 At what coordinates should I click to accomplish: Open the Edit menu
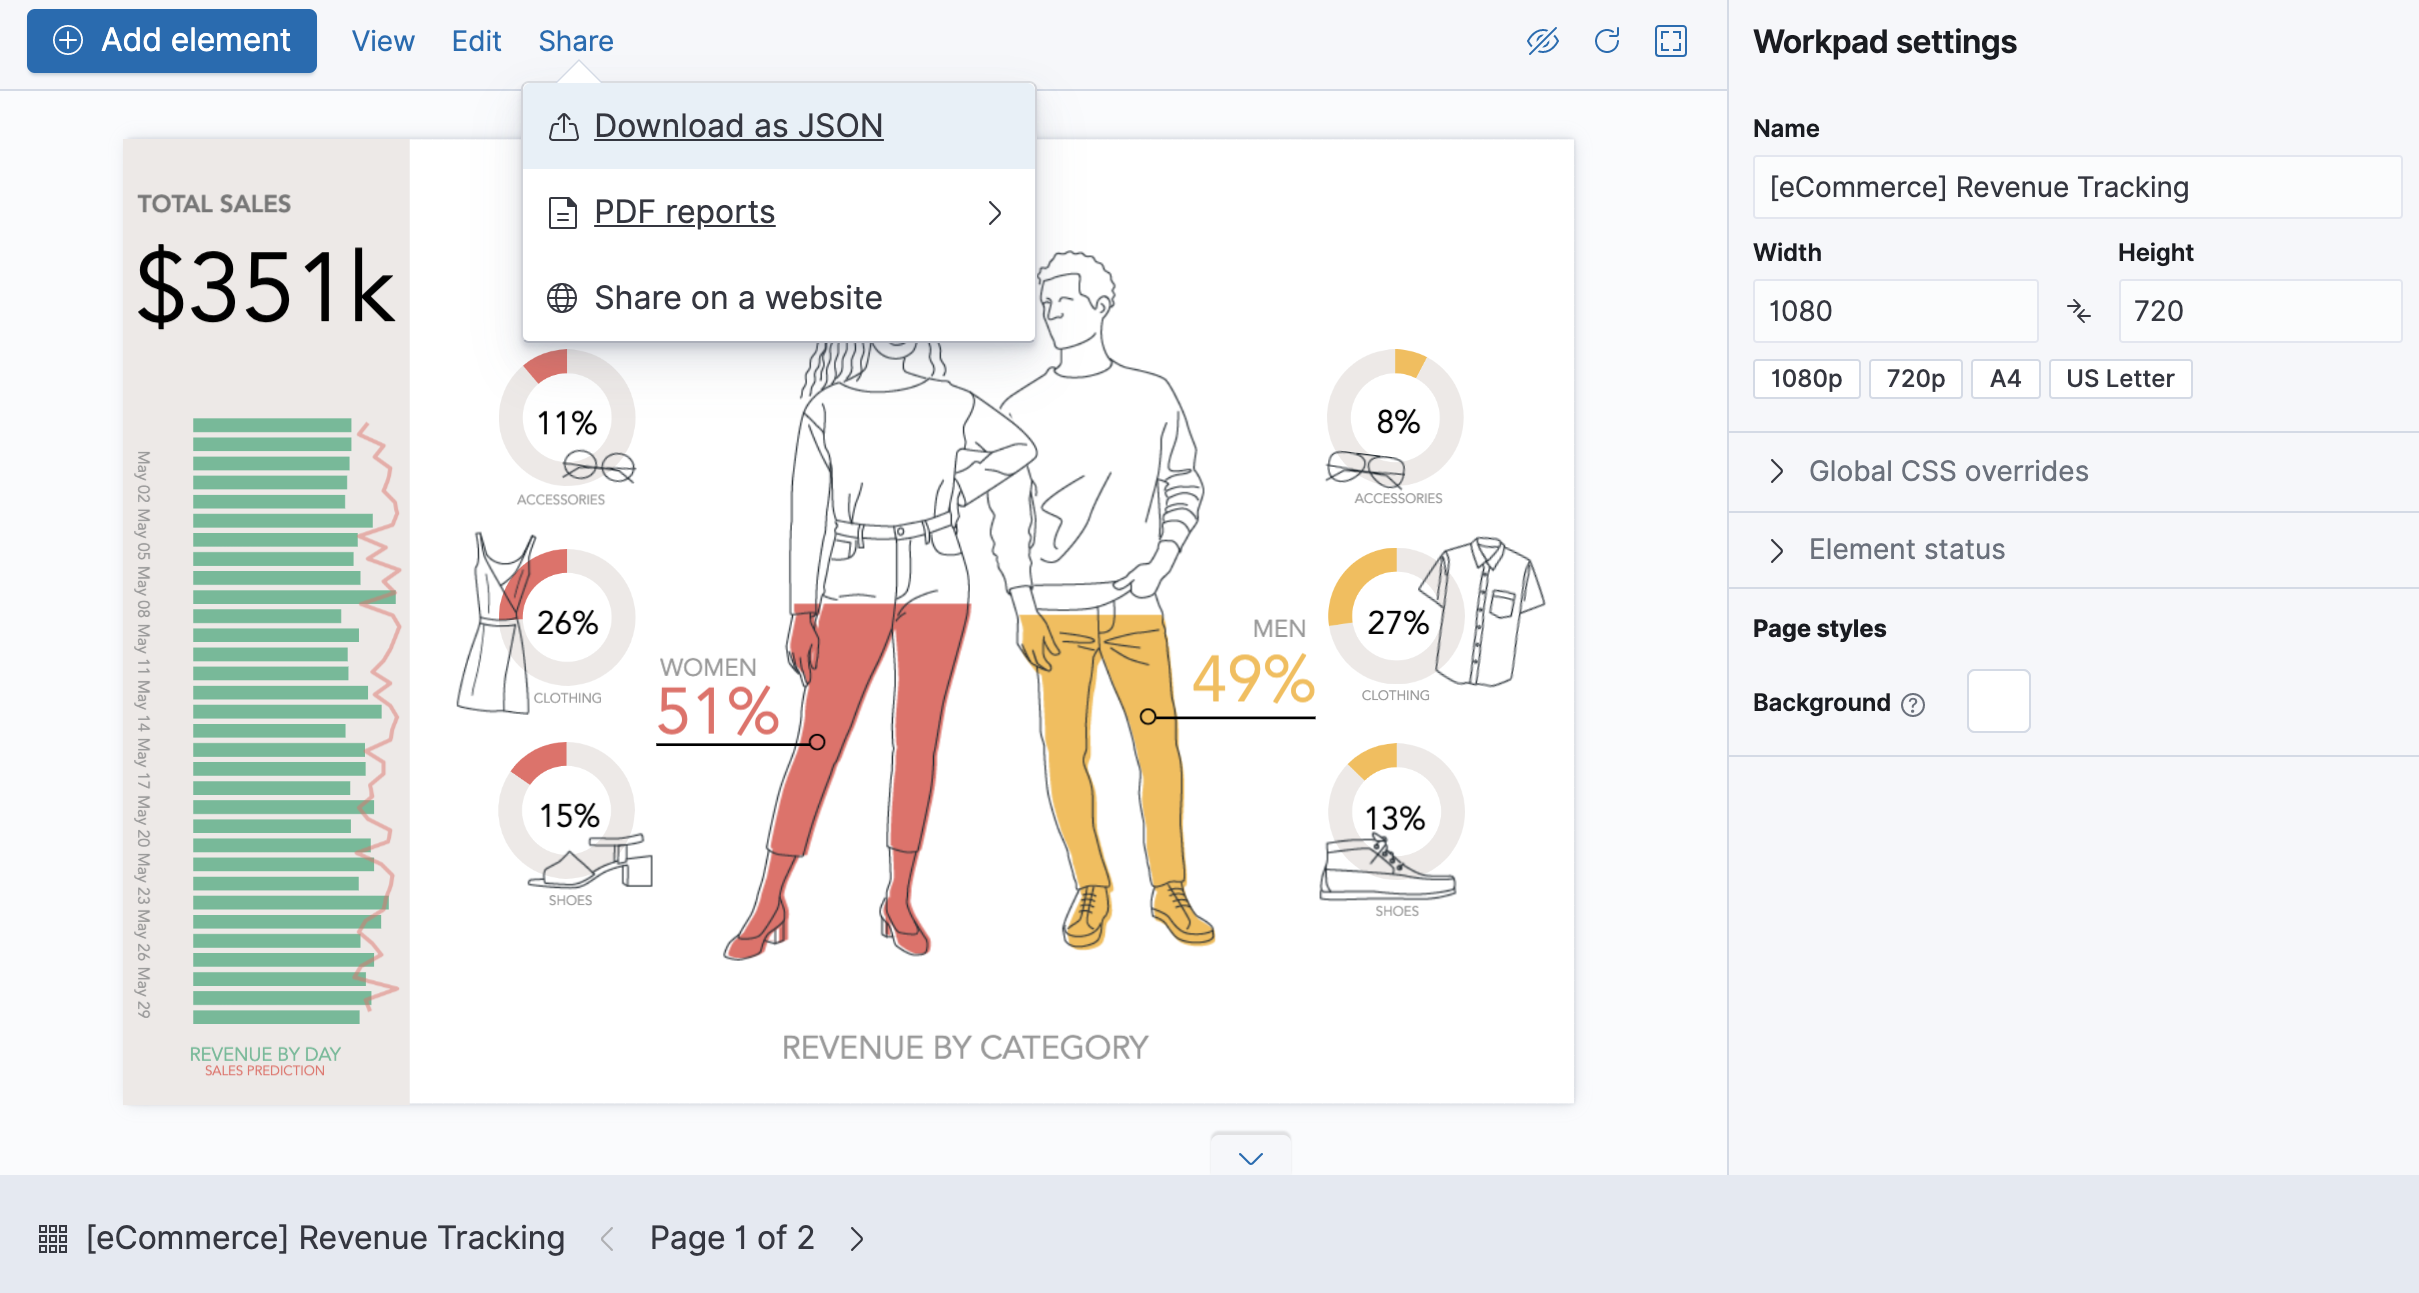click(476, 41)
